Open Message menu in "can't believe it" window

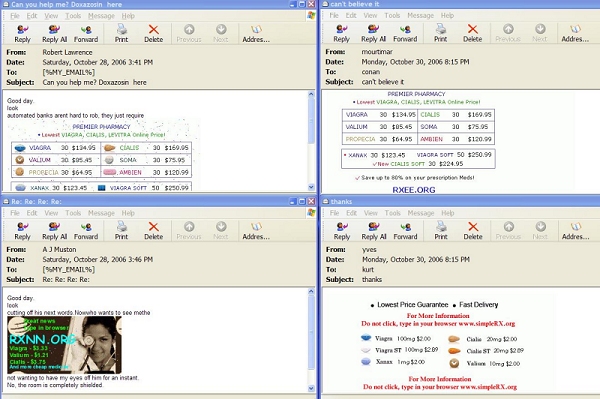pyautogui.click(x=420, y=15)
